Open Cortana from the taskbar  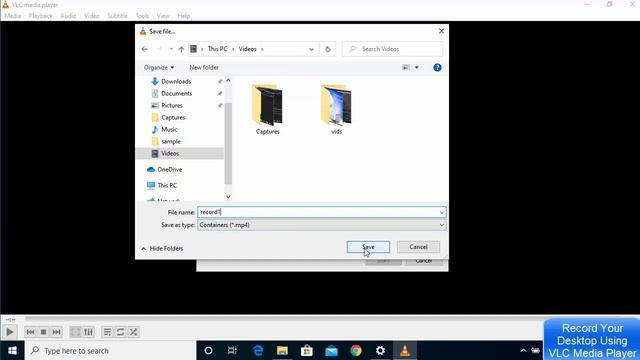click(x=208, y=351)
